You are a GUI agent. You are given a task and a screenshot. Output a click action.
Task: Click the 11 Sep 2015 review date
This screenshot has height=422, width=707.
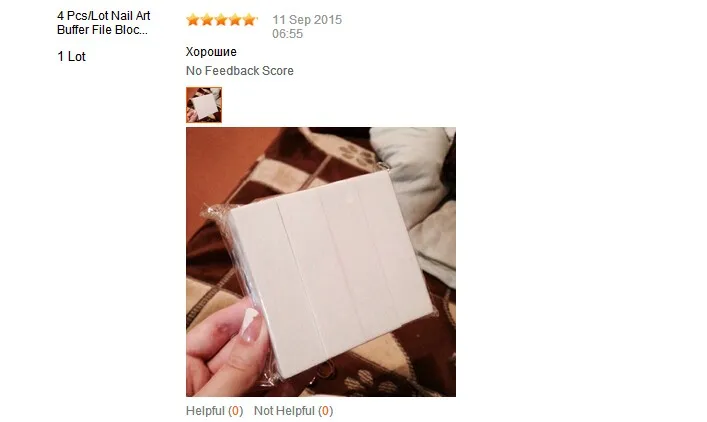click(307, 20)
